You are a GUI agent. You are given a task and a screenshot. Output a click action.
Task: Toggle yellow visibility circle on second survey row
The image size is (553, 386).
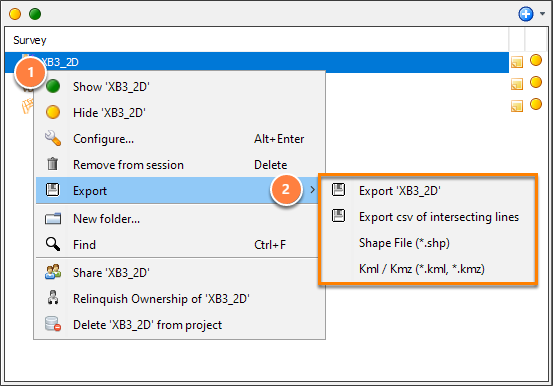point(536,82)
